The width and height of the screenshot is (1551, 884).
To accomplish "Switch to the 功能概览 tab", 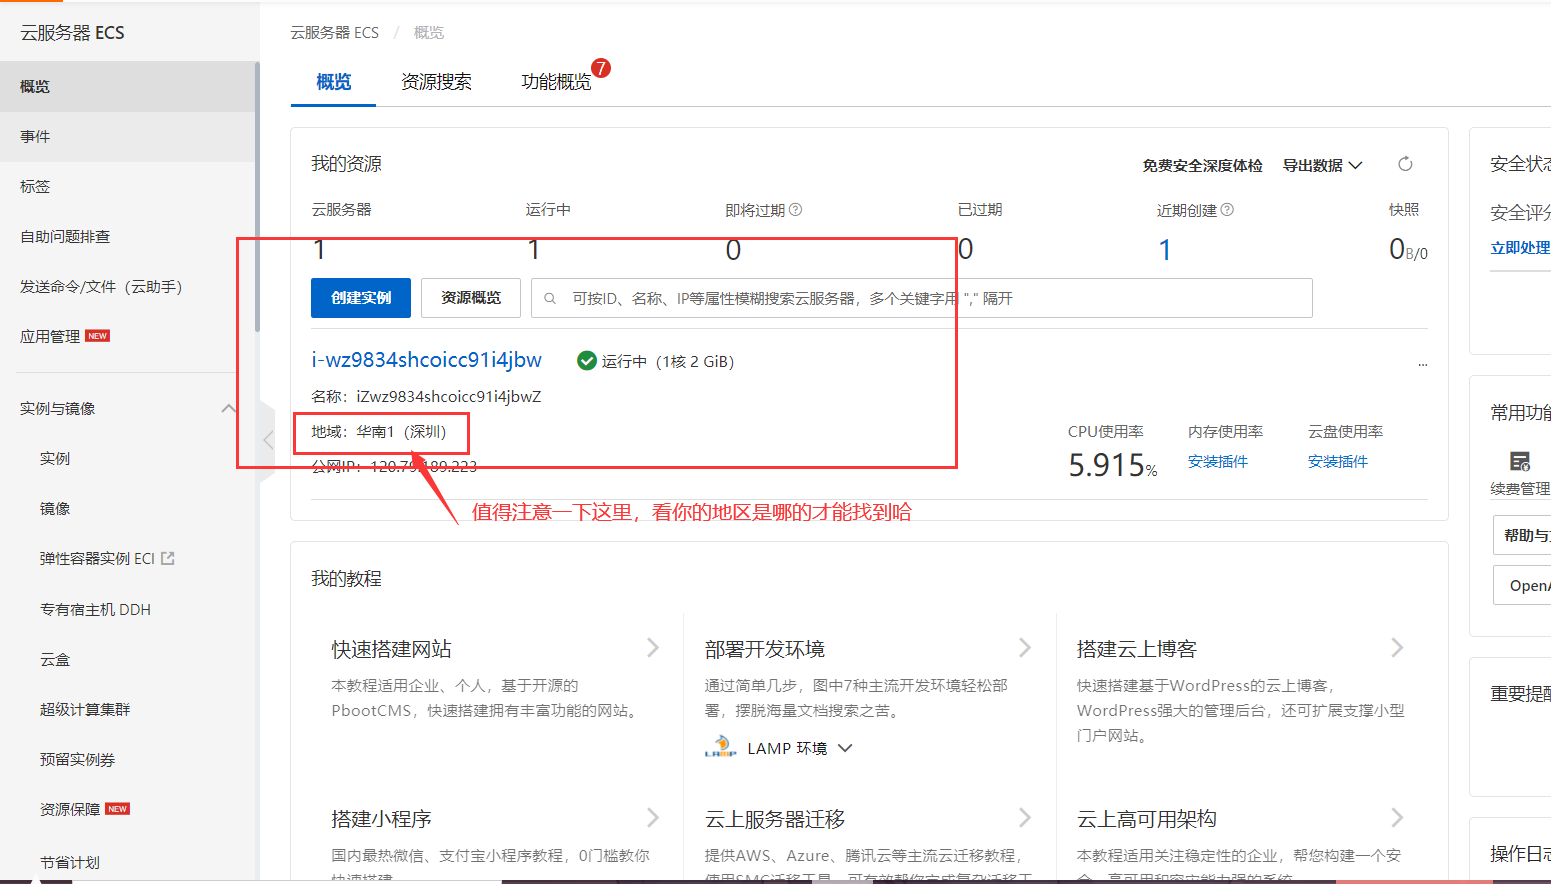I will (x=556, y=82).
